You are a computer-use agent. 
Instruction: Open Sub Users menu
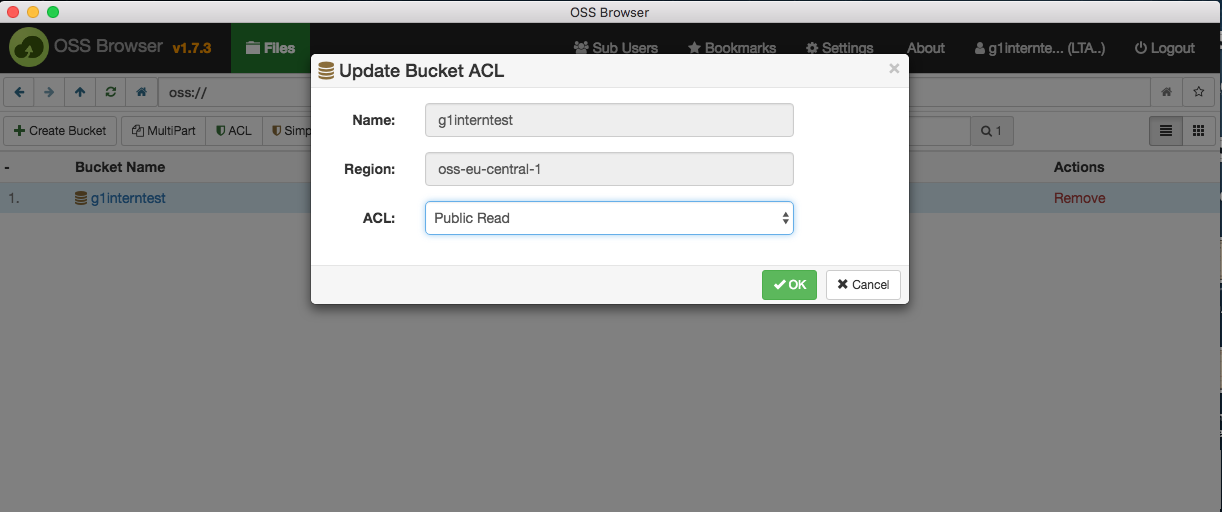(616, 48)
